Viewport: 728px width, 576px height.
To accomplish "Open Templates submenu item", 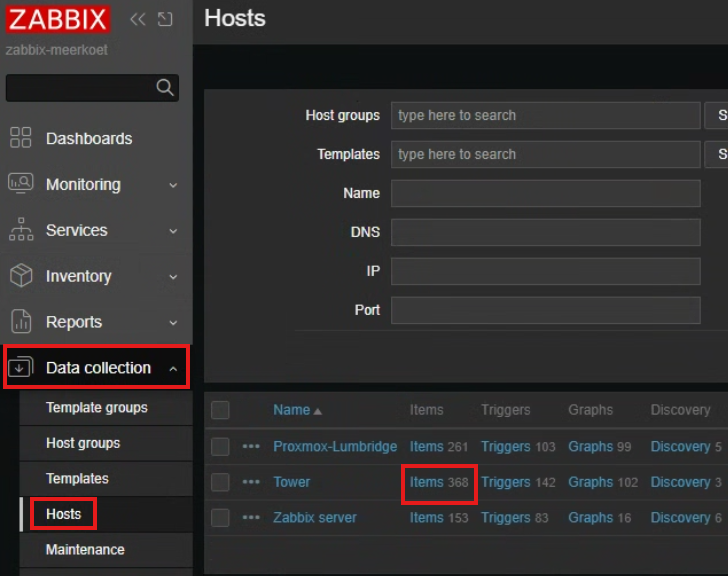I will (77, 479).
